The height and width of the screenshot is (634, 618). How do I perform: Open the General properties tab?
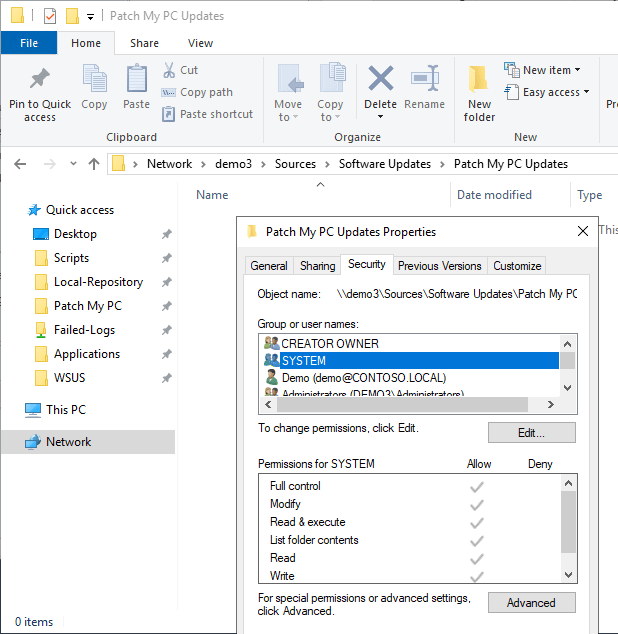[x=269, y=266]
